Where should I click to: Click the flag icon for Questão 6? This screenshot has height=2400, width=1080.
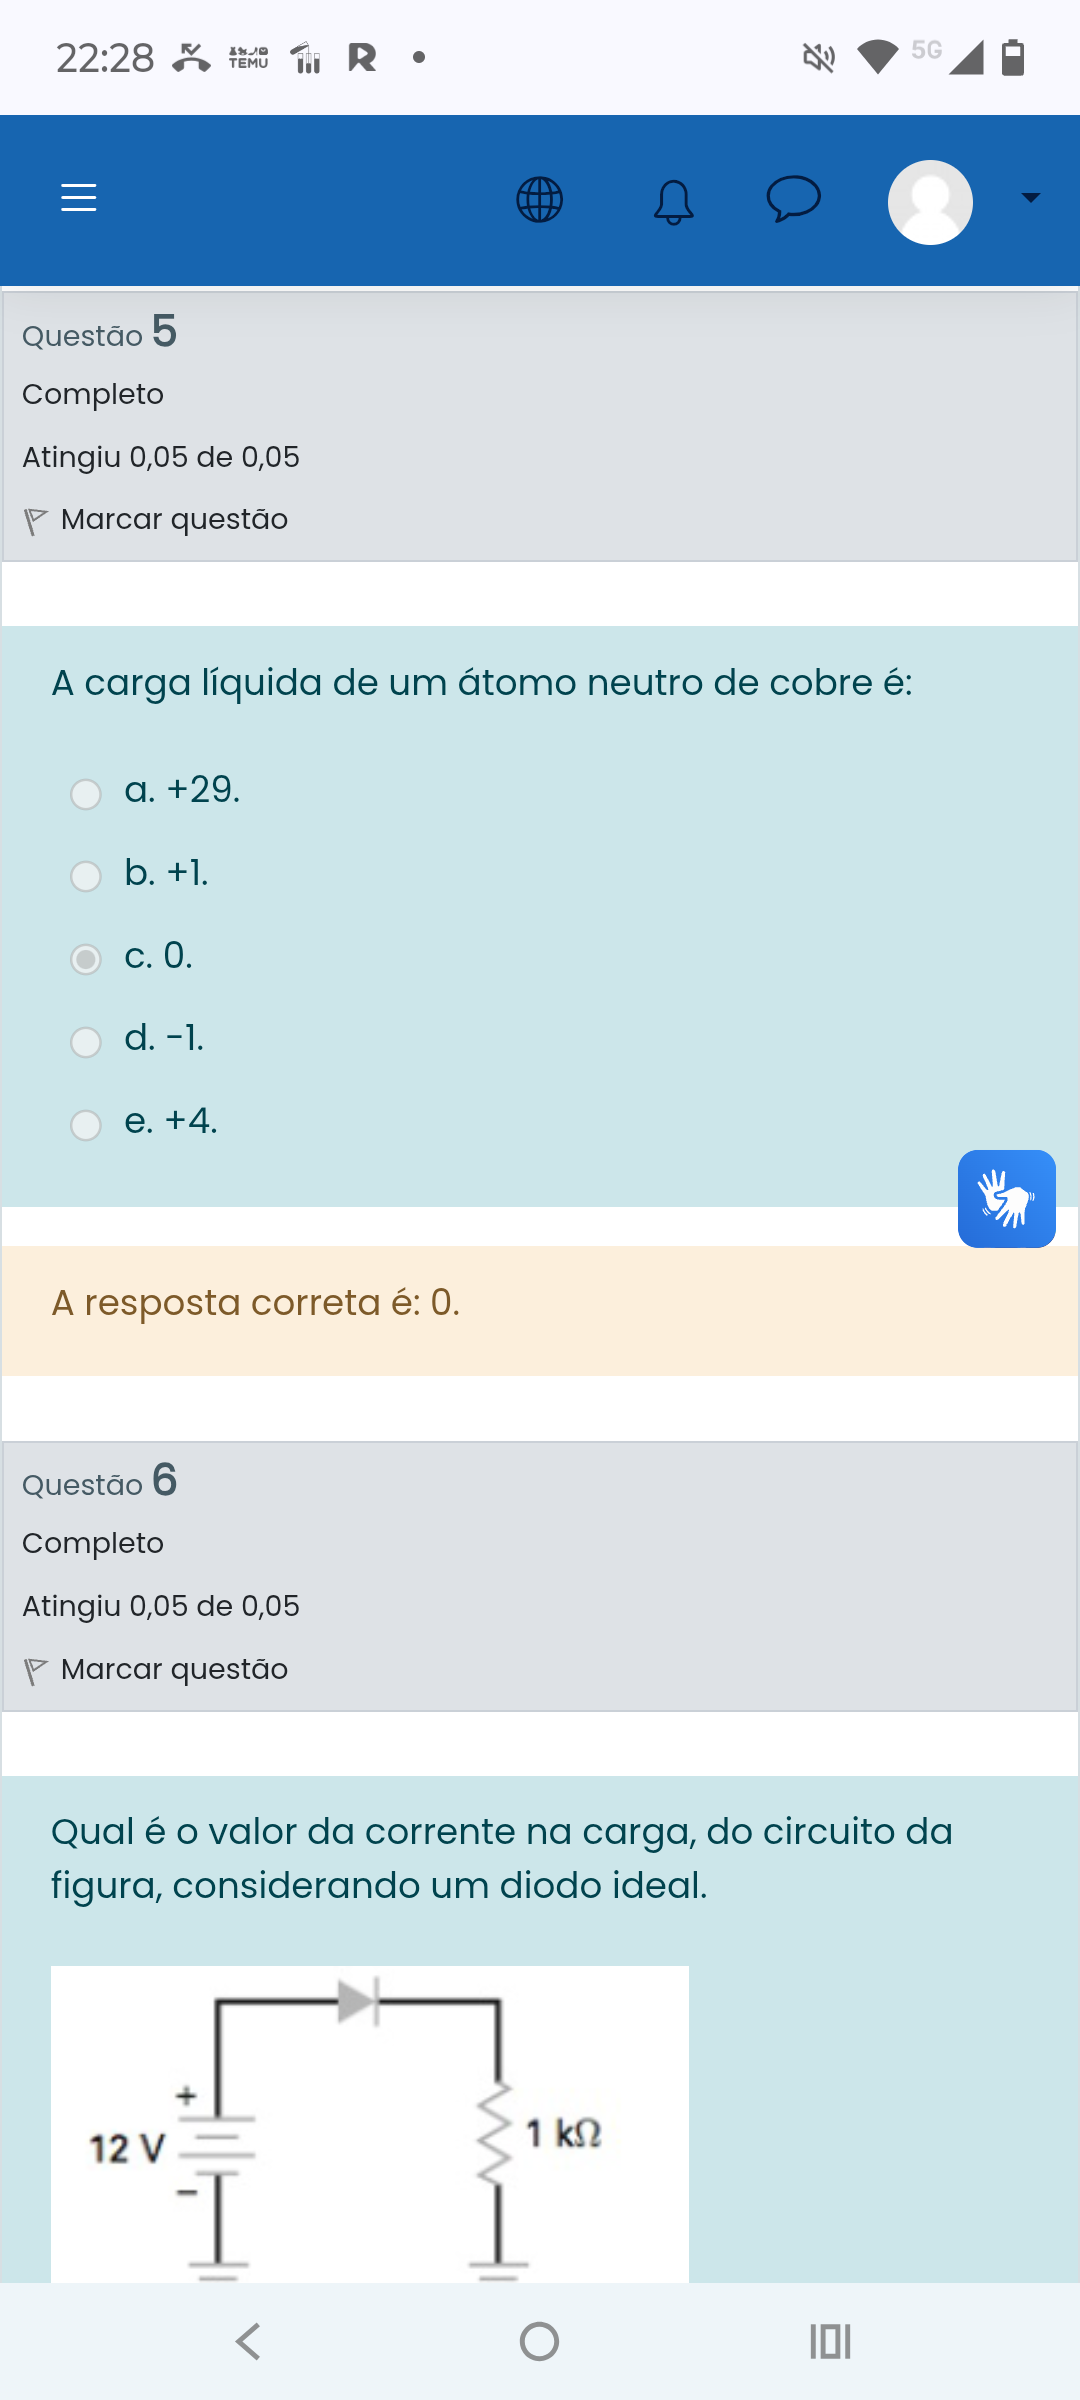click(x=35, y=1670)
